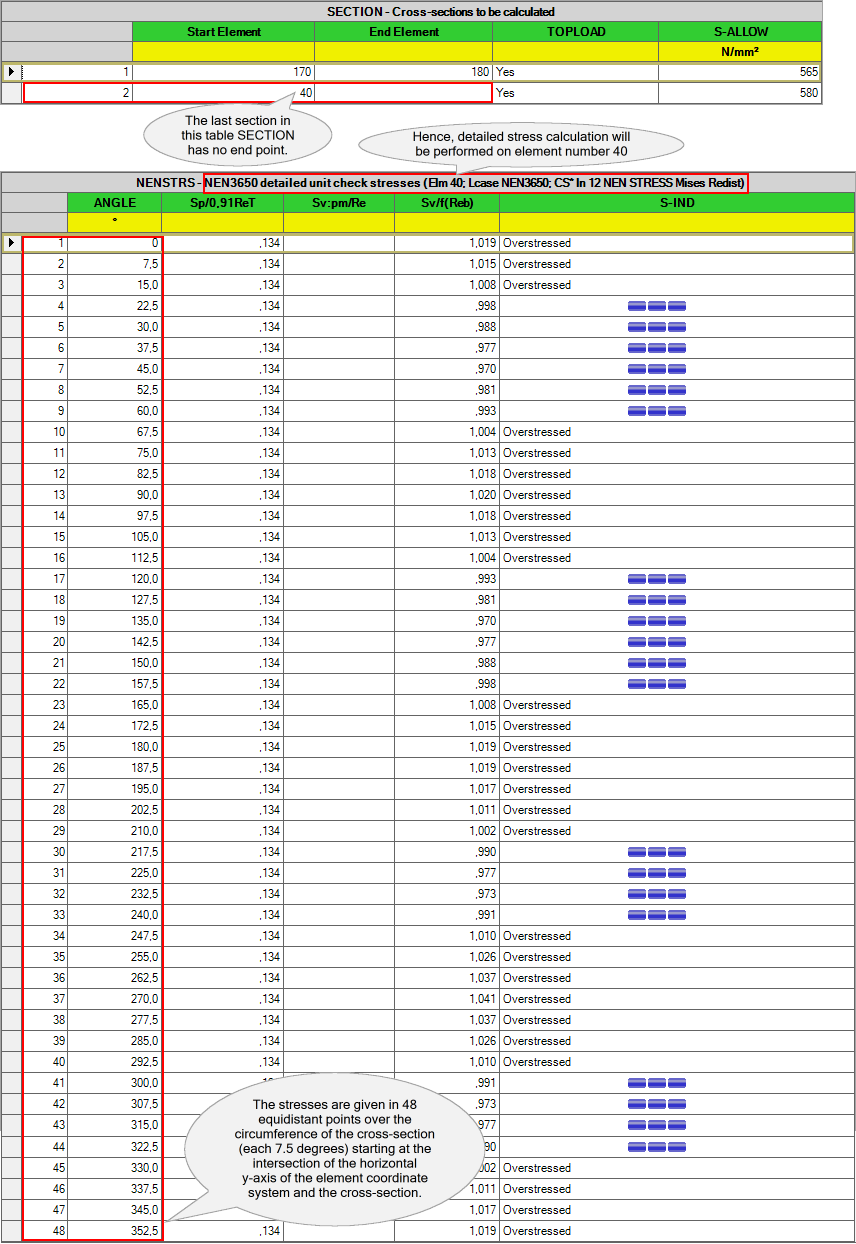The width and height of the screenshot is (856, 1244).
Task: Click the 1,041 value at angle 270,0
Action: point(446,999)
